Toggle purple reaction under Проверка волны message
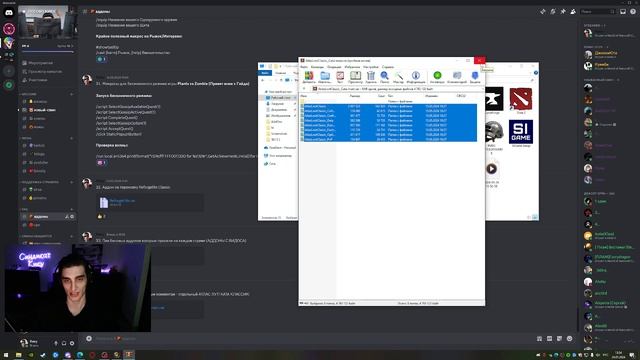Image resolution: width=640 pixels, height=360 pixels. click(x=101, y=162)
